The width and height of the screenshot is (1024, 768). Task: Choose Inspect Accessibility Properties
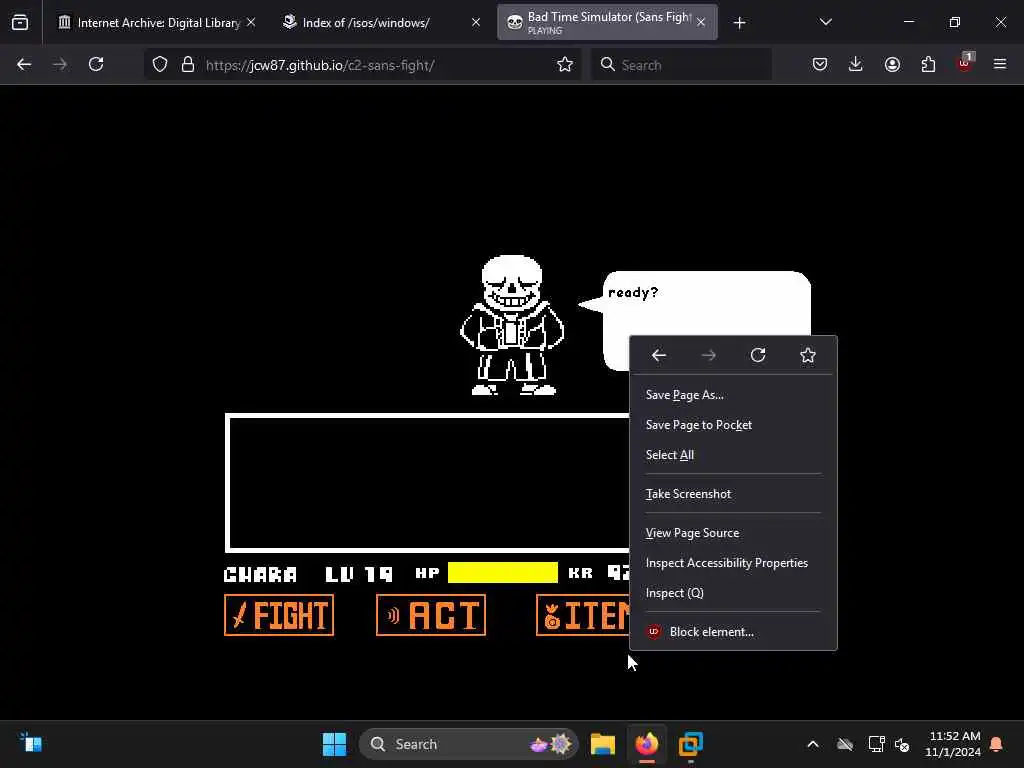pos(733,563)
